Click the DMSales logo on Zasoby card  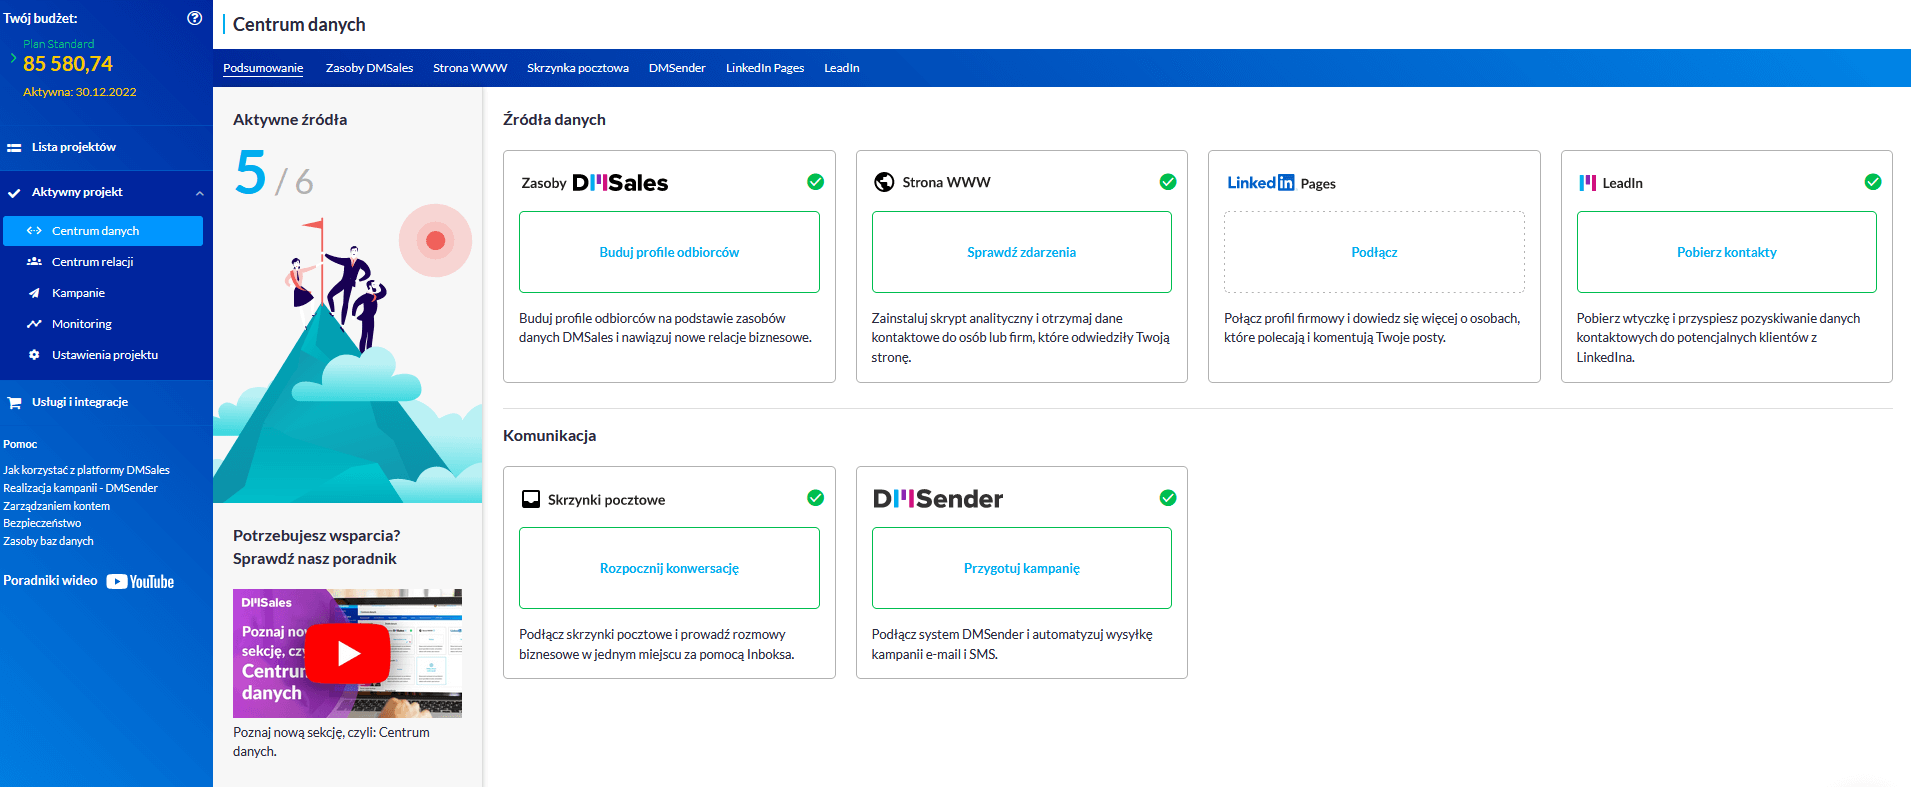620,183
